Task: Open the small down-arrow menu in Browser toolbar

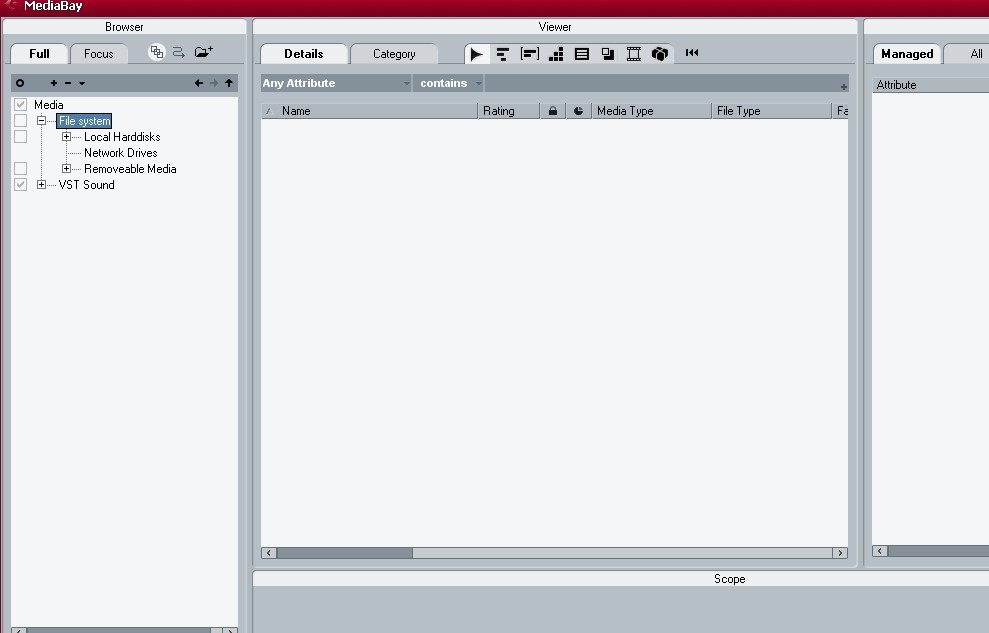Action: click(82, 83)
